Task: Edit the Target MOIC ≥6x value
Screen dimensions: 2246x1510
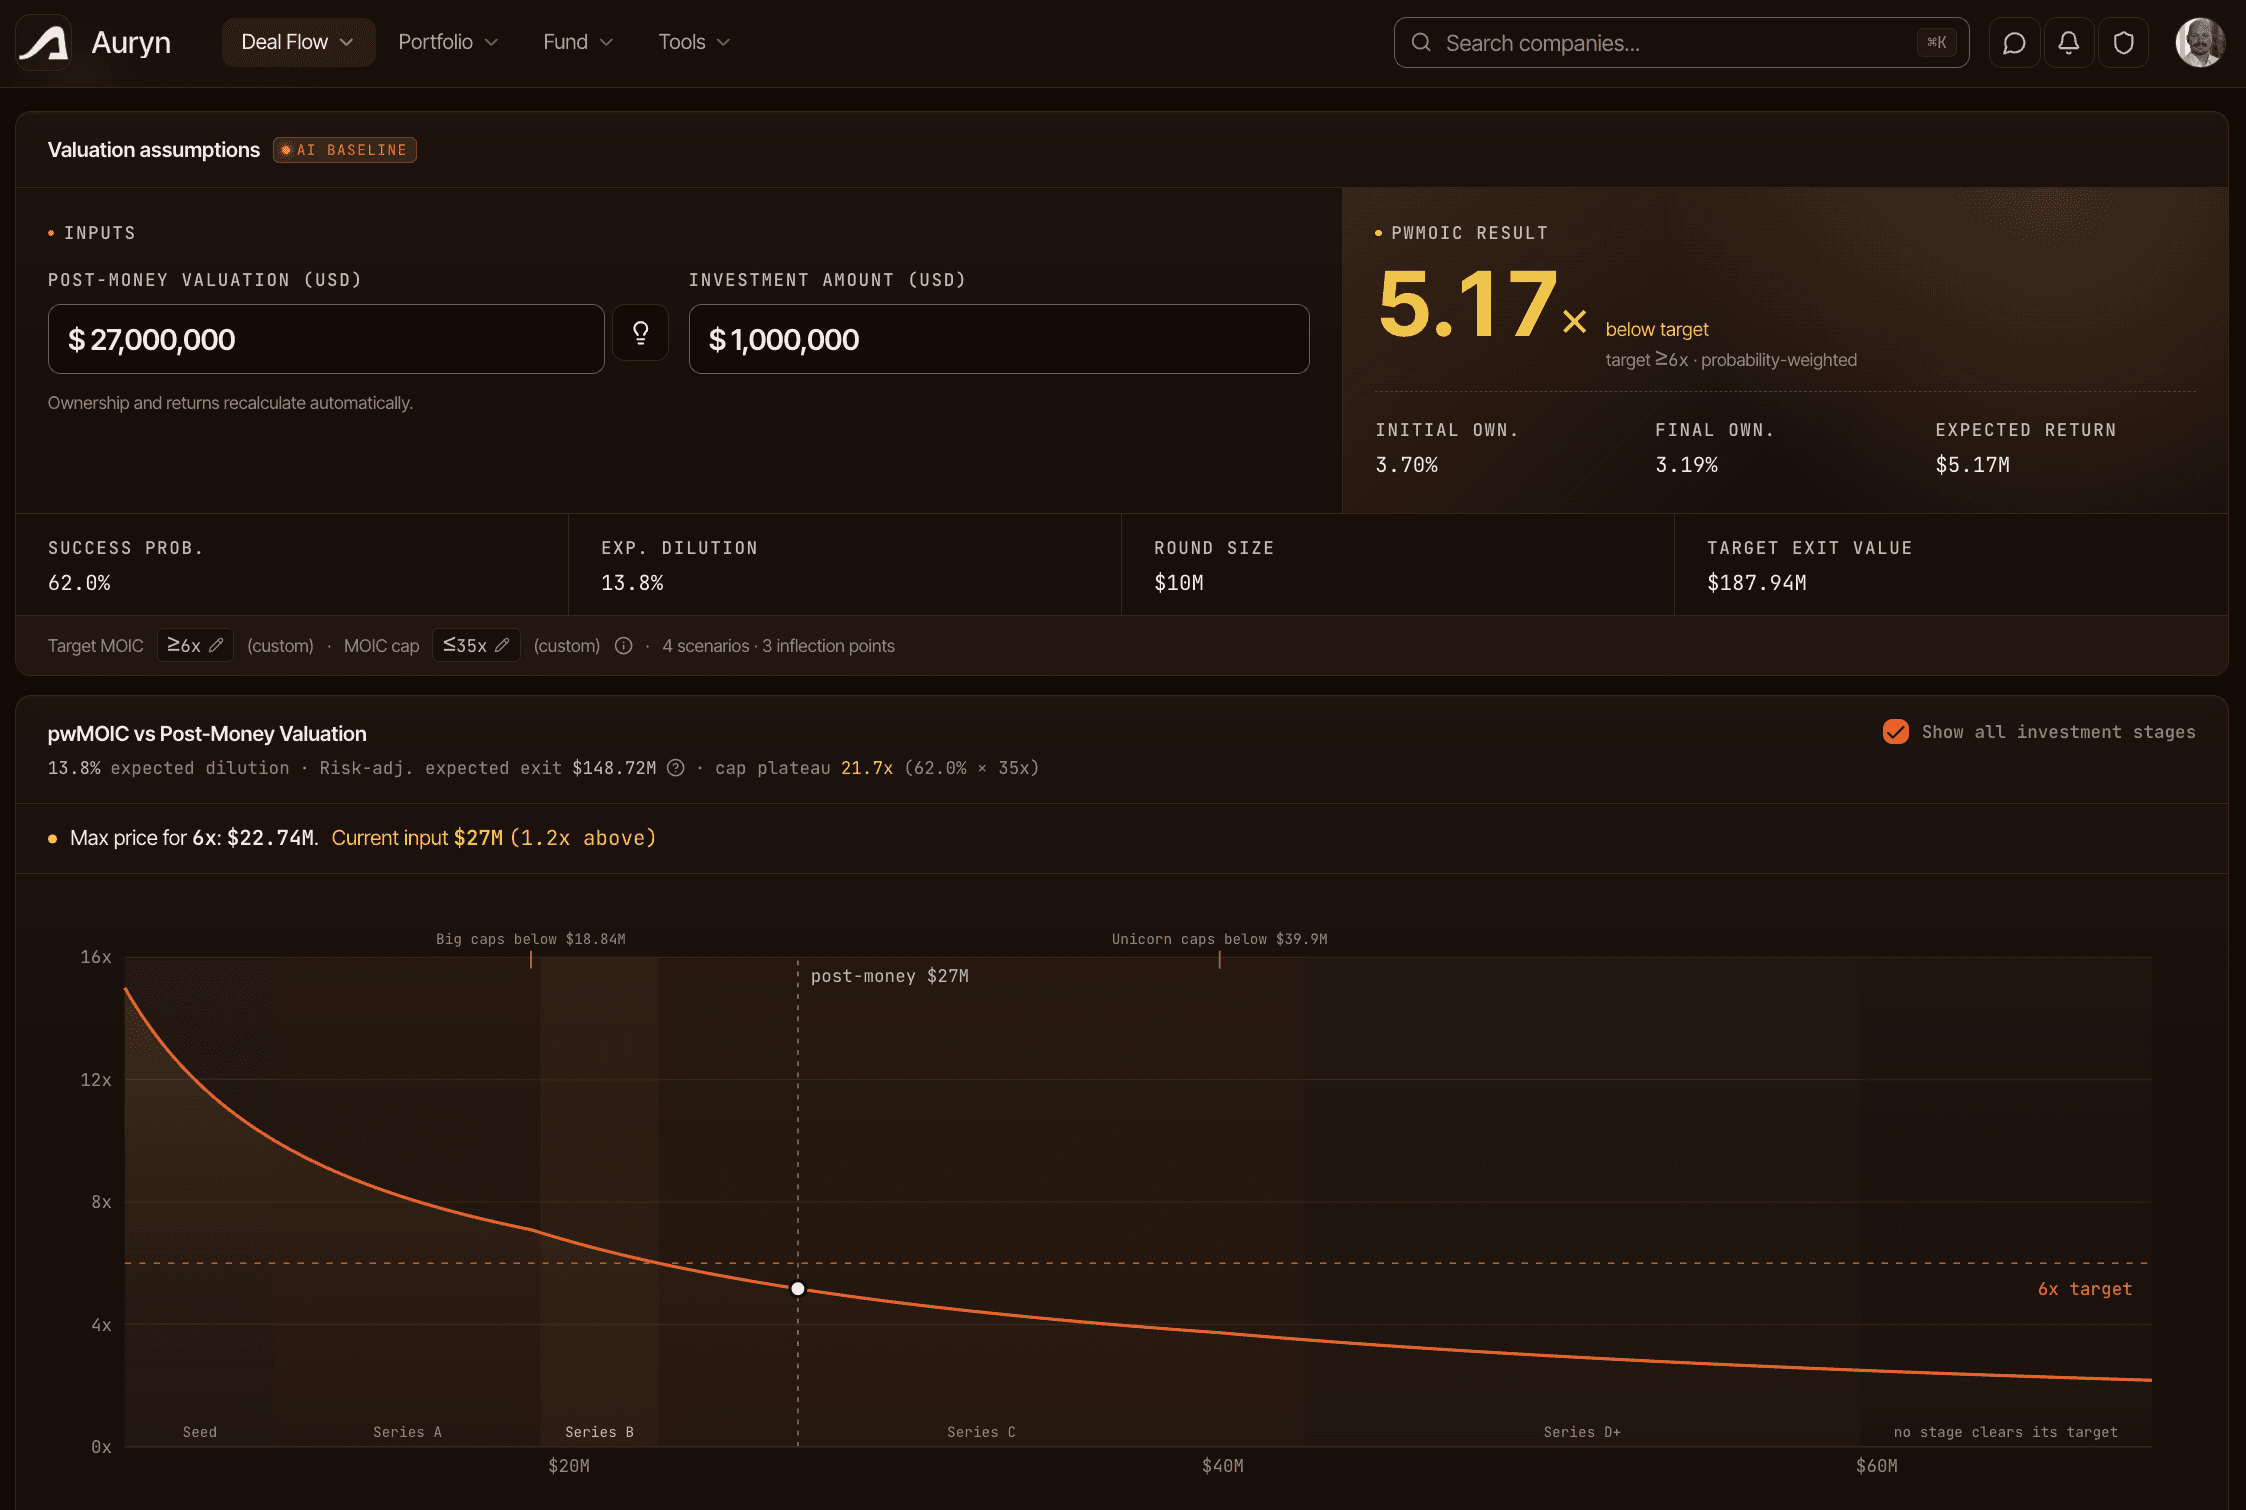Action: coord(195,645)
